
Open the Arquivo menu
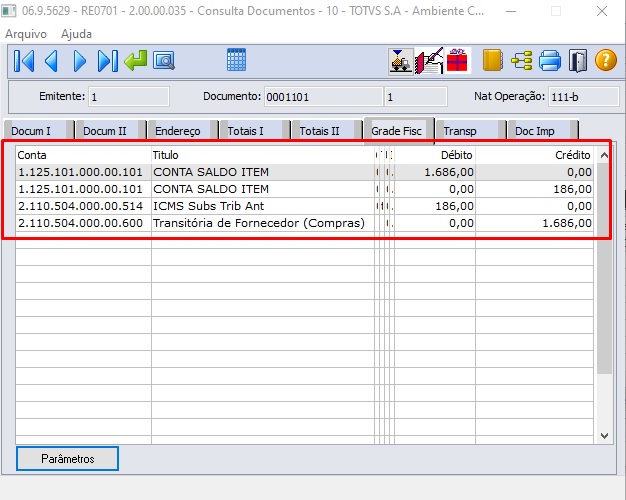(26, 34)
